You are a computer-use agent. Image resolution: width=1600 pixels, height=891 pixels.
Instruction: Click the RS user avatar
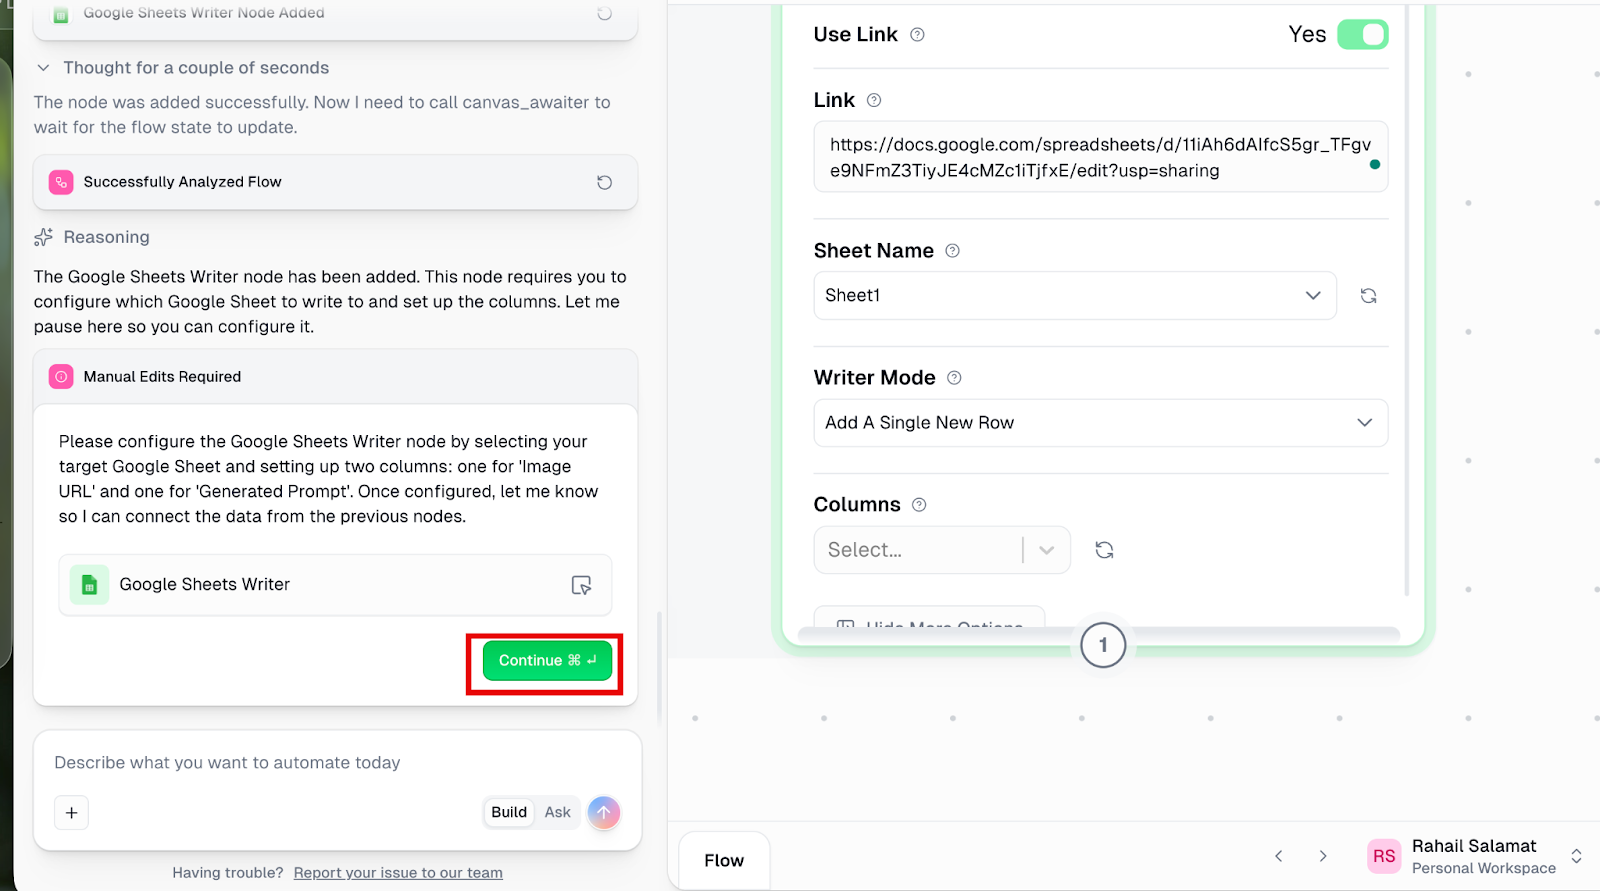tap(1384, 856)
